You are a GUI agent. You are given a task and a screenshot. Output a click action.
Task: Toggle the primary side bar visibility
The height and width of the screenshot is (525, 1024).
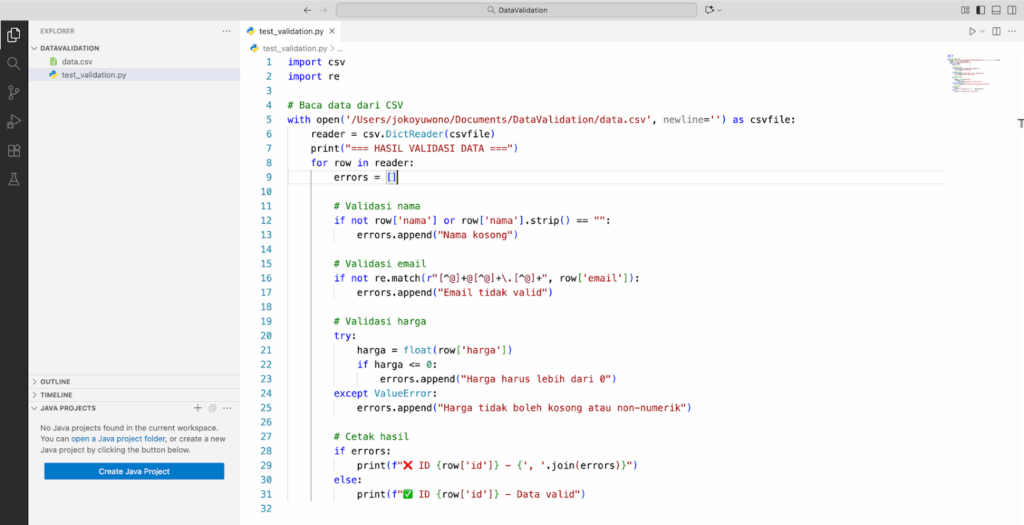point(980,9)
